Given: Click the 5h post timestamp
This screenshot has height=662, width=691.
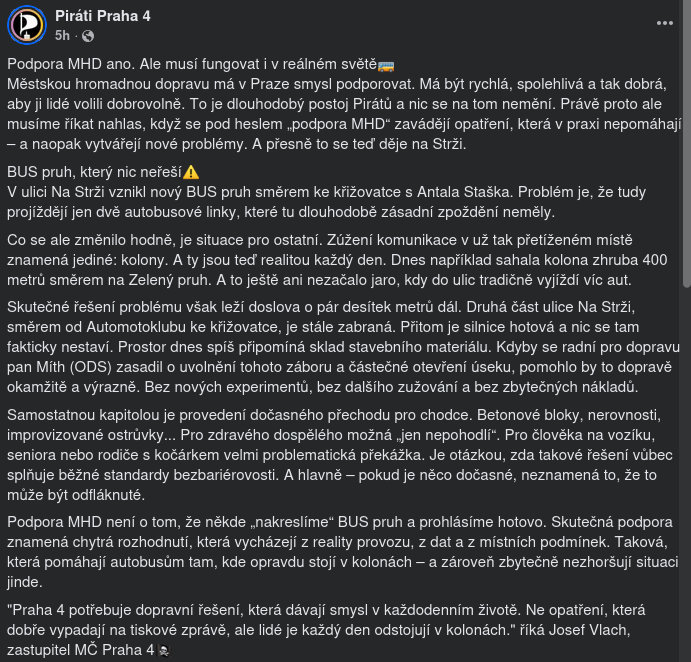Looking at the screenshot, I should [62, 35].
